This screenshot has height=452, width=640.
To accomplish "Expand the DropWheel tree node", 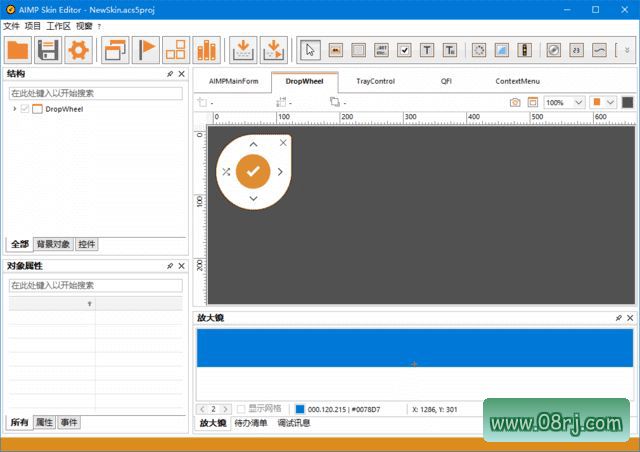I will coord(15,109).
